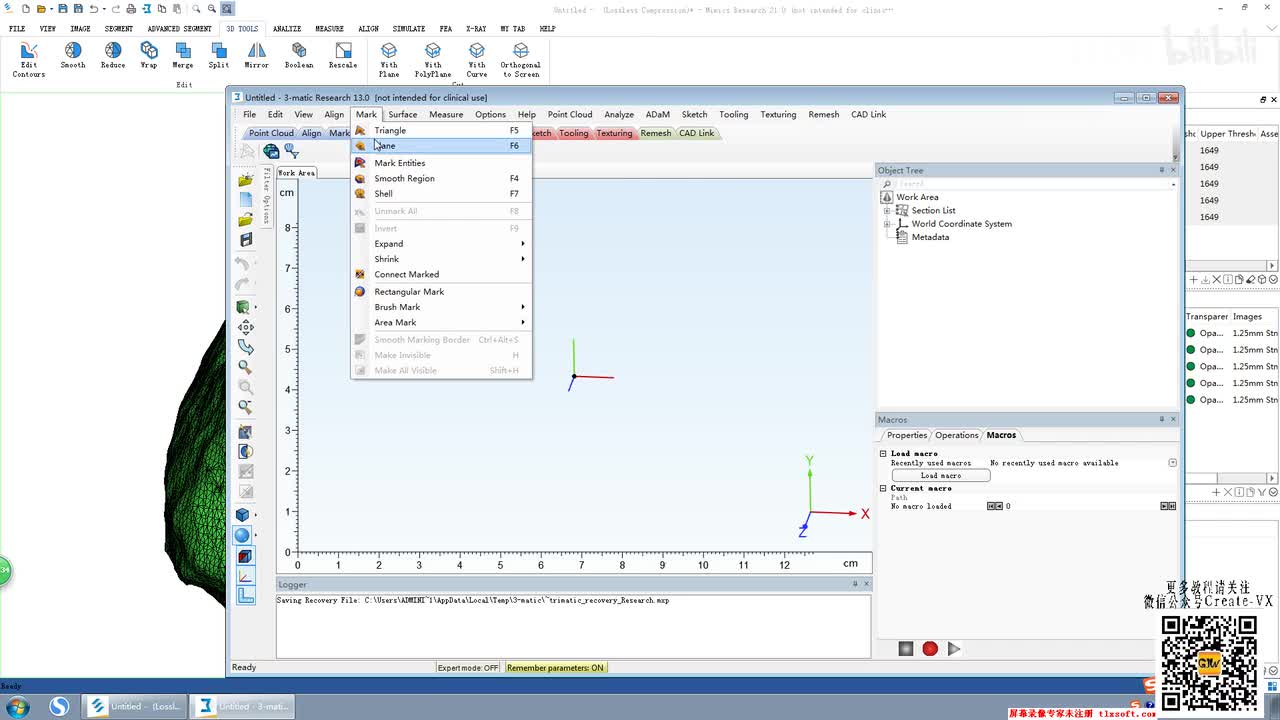Expand the World Coordinate System node
The width and height of the screenshot is (1280, 720).
(x=887, y=224)
